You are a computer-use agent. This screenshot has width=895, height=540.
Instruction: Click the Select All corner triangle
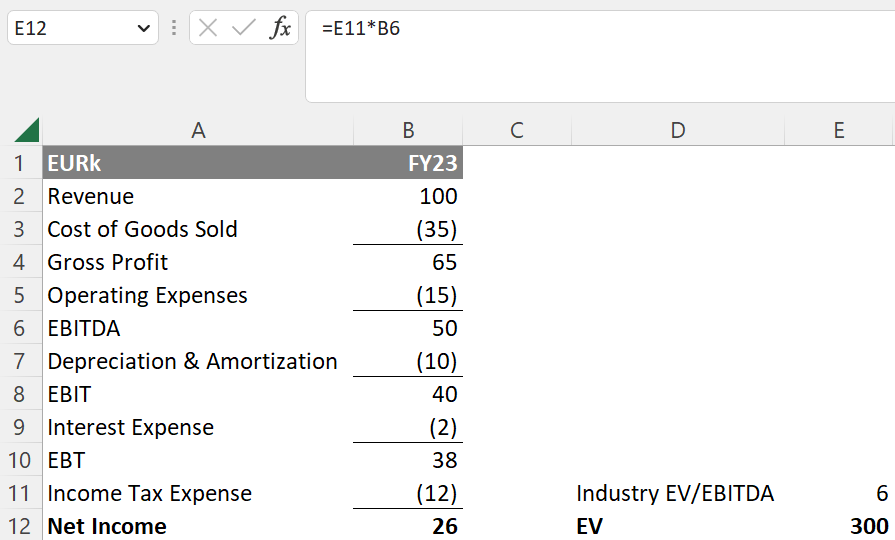point(27,130)
